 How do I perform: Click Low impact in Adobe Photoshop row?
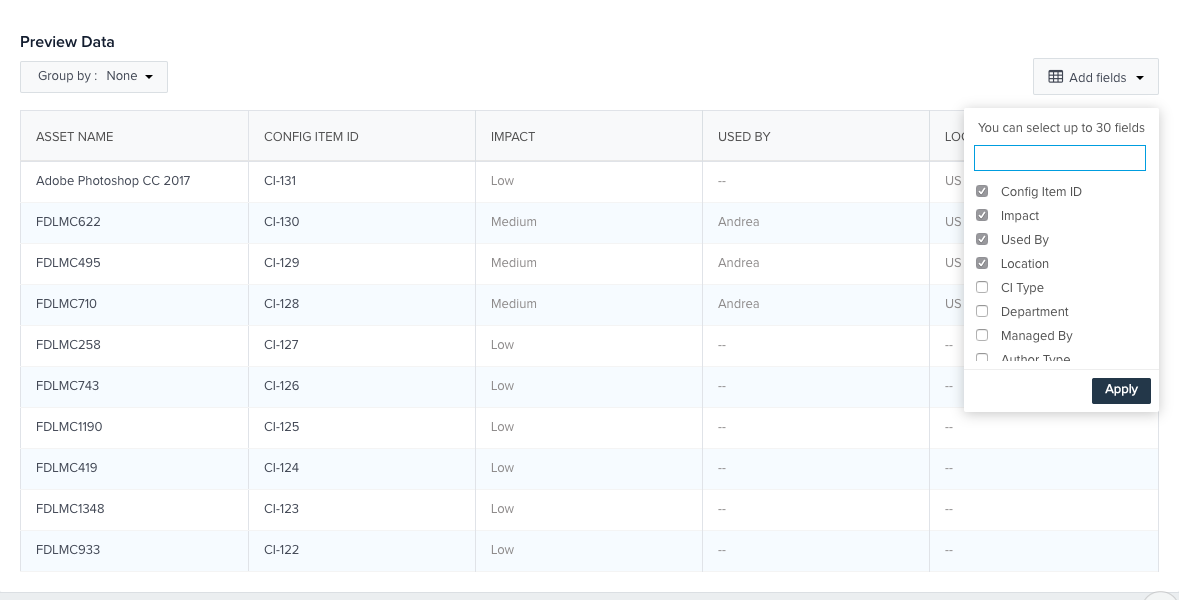pos(502,181)
